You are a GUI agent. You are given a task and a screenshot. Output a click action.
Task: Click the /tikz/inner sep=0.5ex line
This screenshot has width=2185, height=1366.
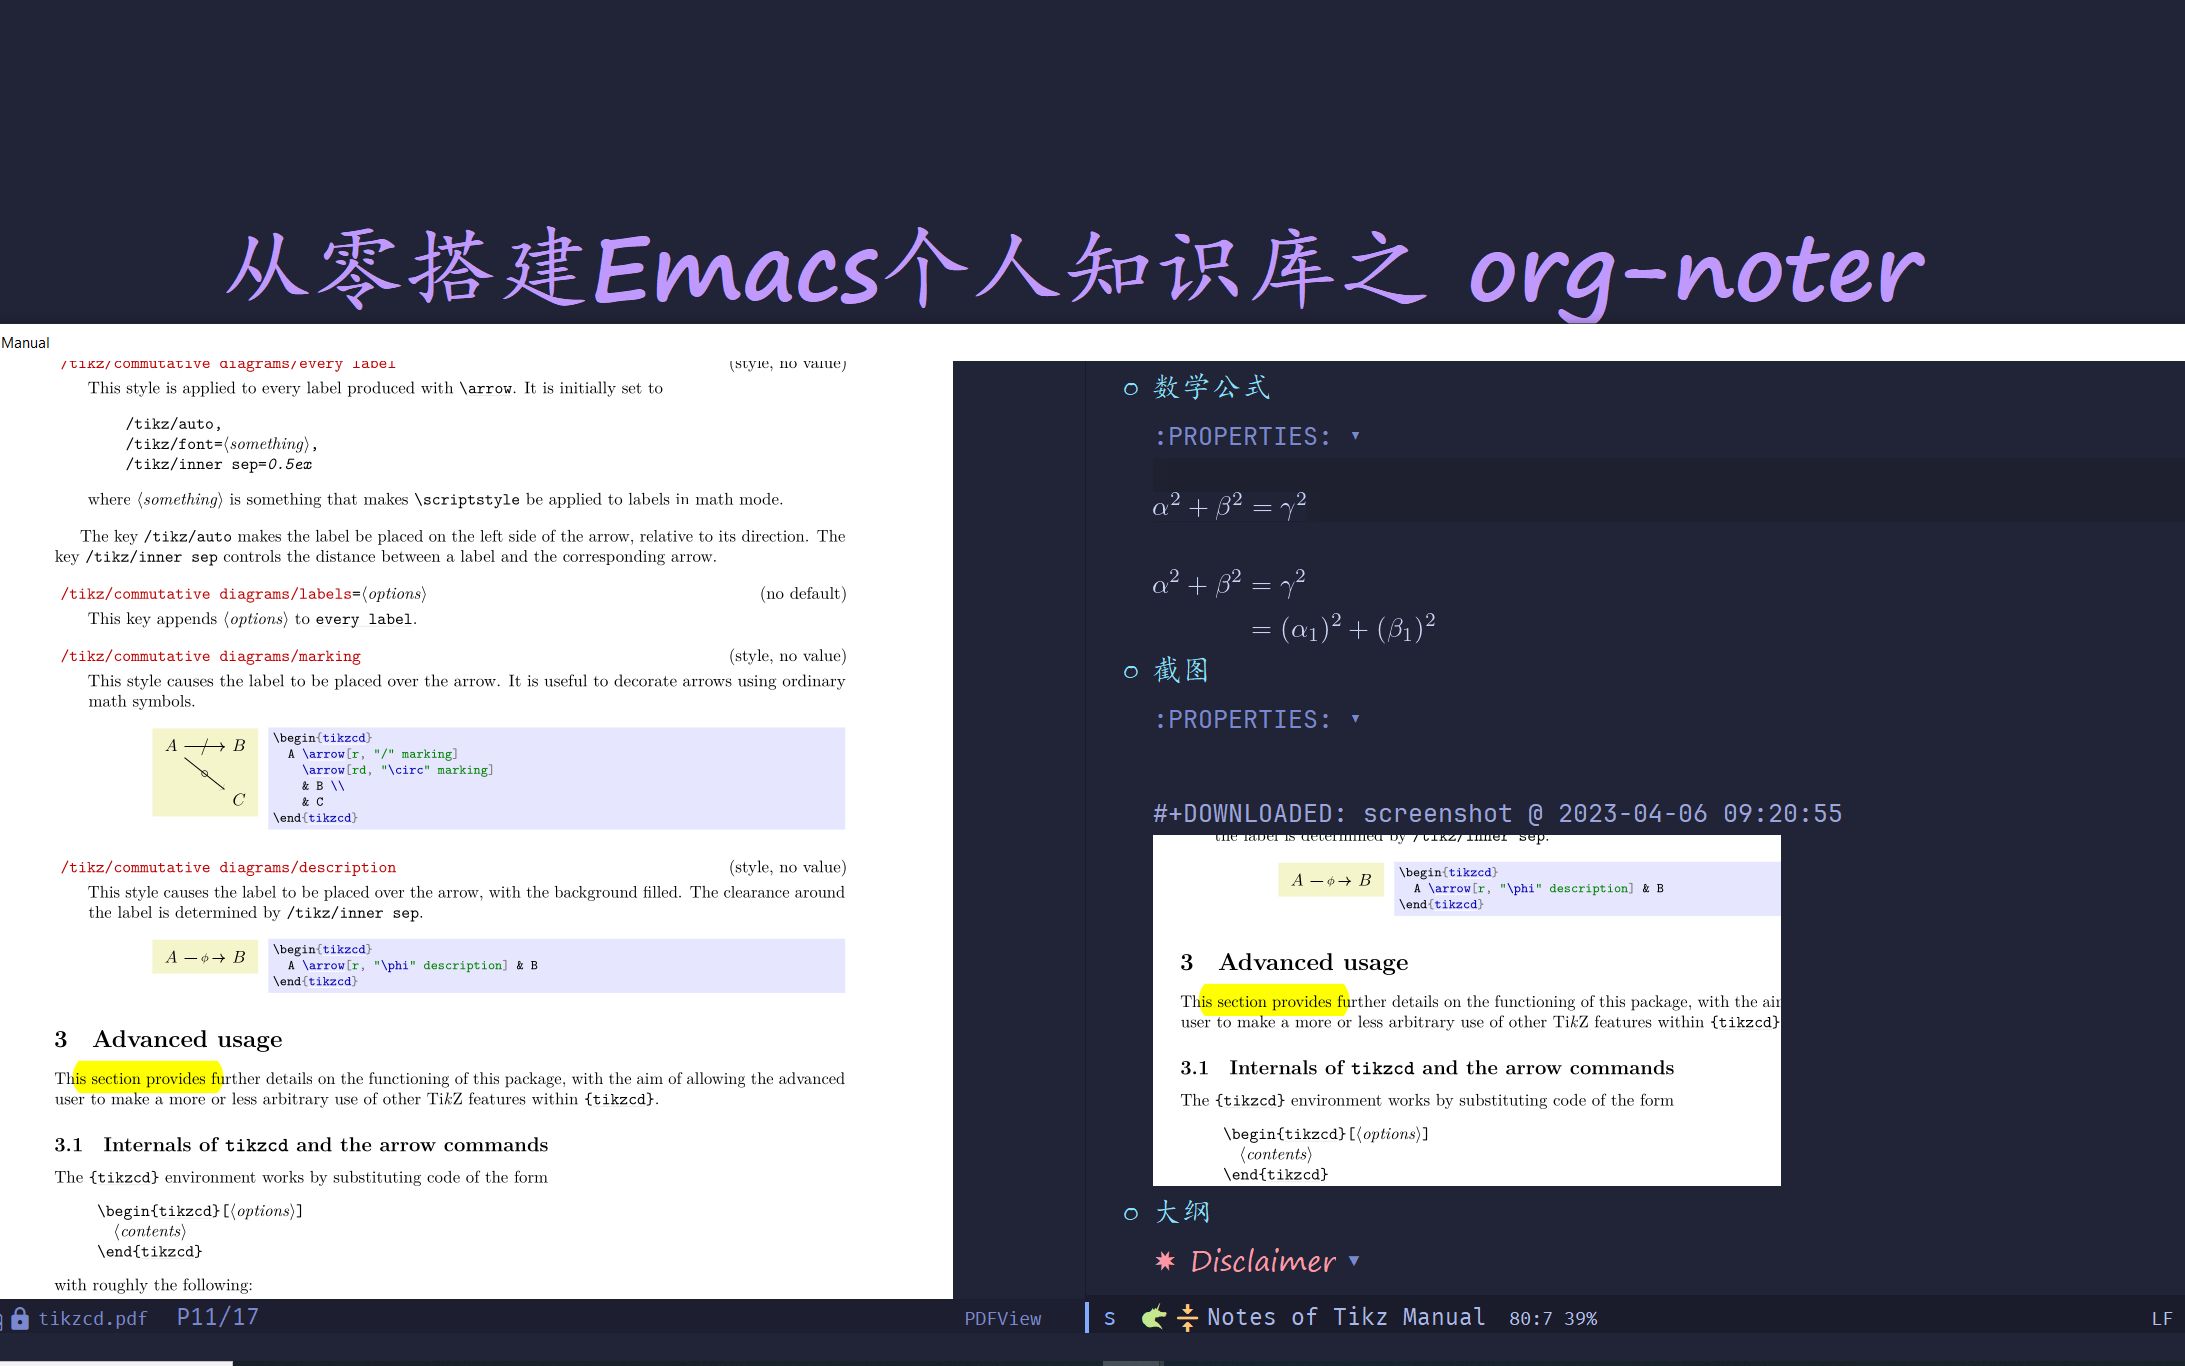[x=218, y=465]
